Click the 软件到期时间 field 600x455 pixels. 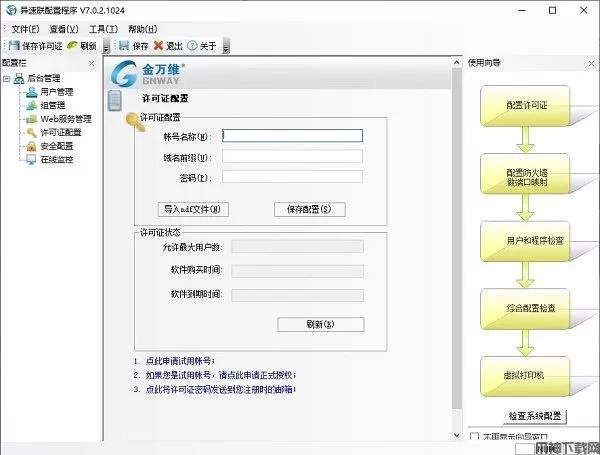(x=297, y=295)
